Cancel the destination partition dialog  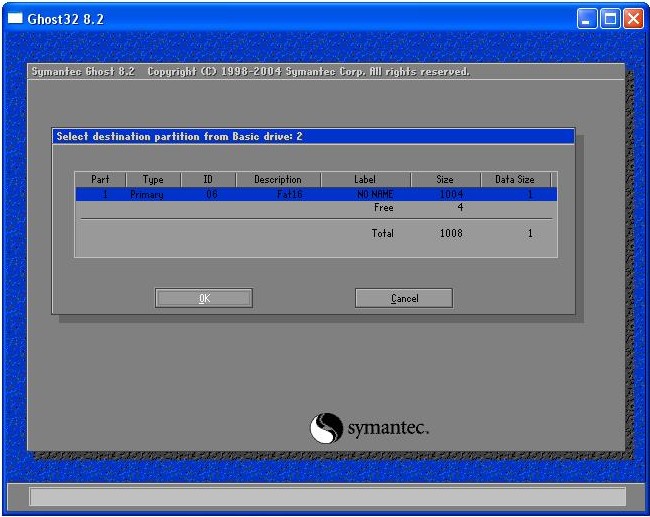(x=404, y=298)
